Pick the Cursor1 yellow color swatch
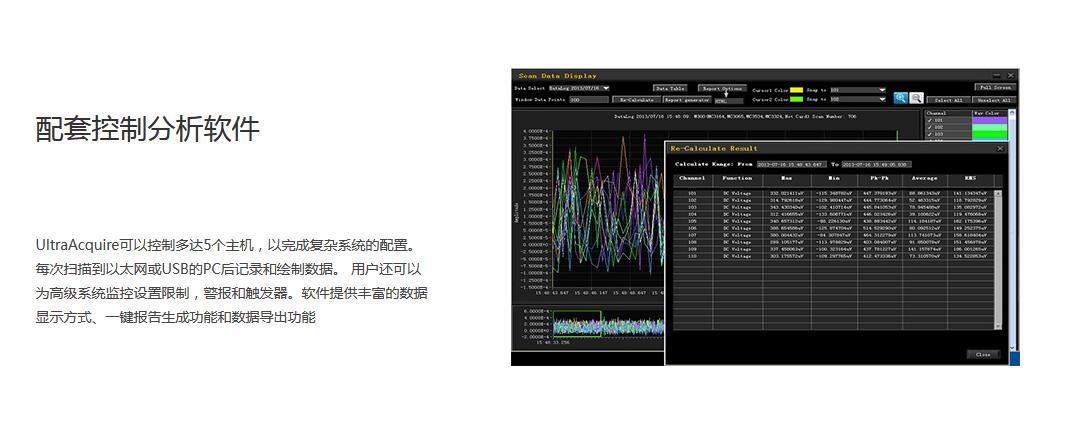The image size is (1074, 421). coord(796,90)
